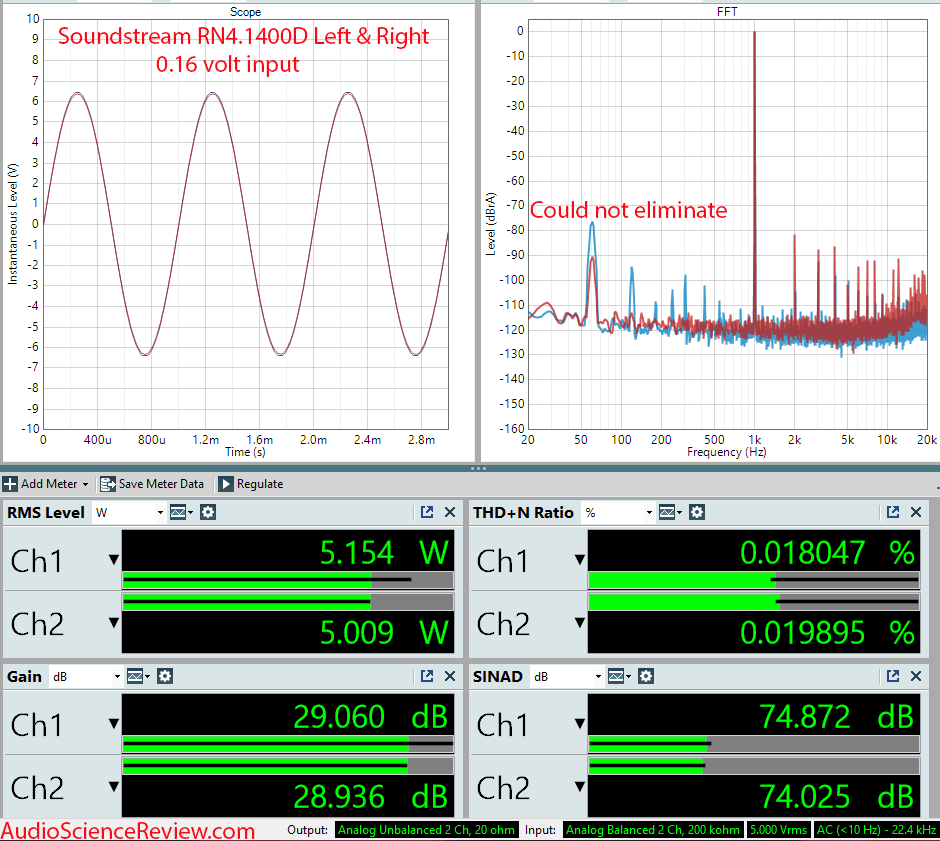Open Gain unit dropdown showing dB
Image resolution: width=940 pixels, height=841 pixels.
coord(86,677)
